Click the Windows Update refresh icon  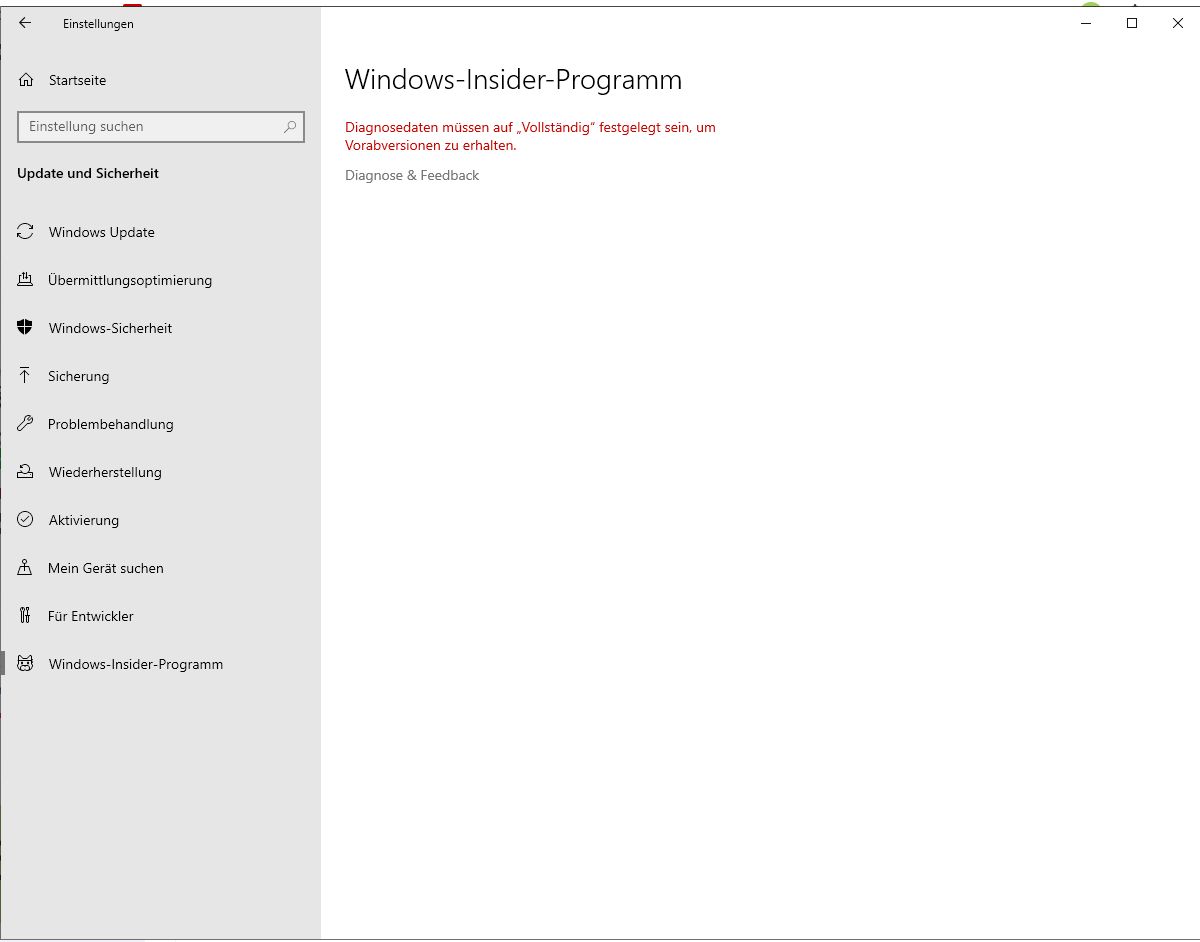pos(26,232)
